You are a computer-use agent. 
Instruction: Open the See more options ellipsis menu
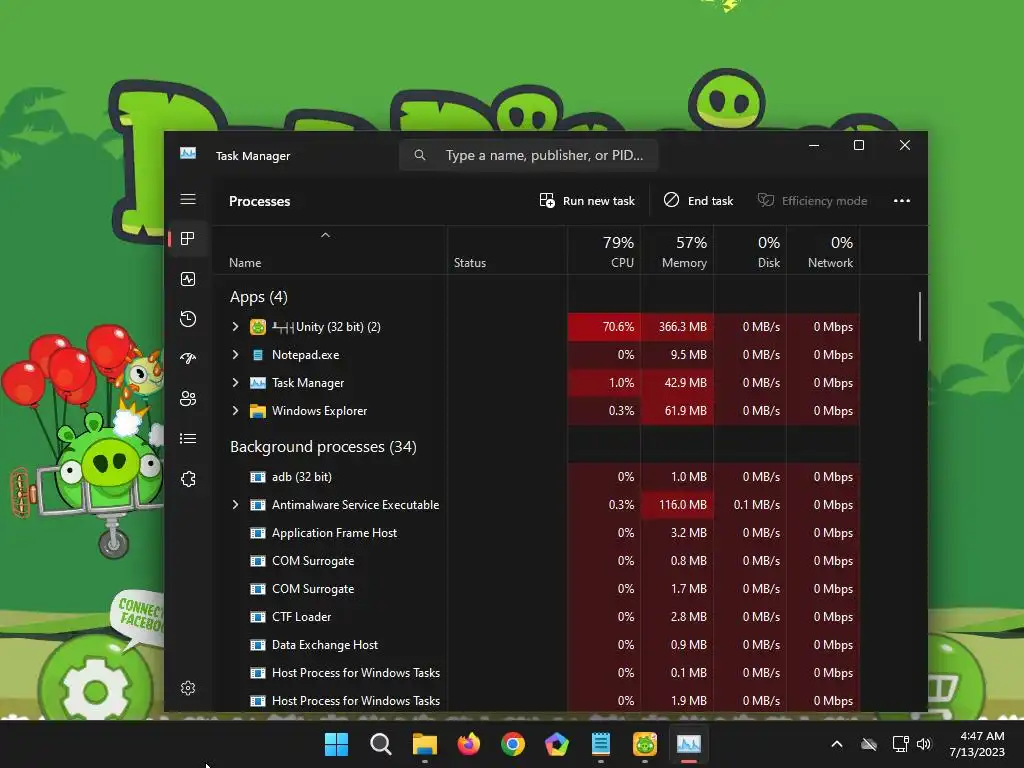902,200
